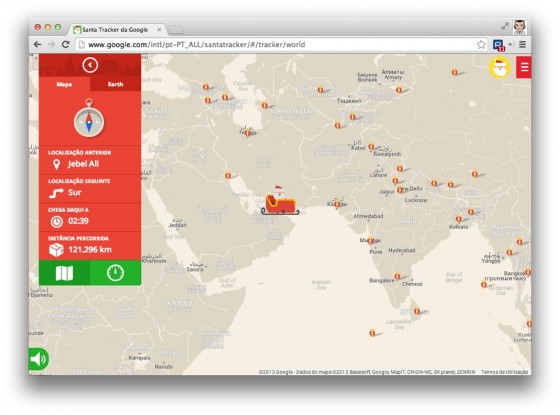Reload the page with refresh icon
Screen dimensions: 560x415
pos(65,44)
